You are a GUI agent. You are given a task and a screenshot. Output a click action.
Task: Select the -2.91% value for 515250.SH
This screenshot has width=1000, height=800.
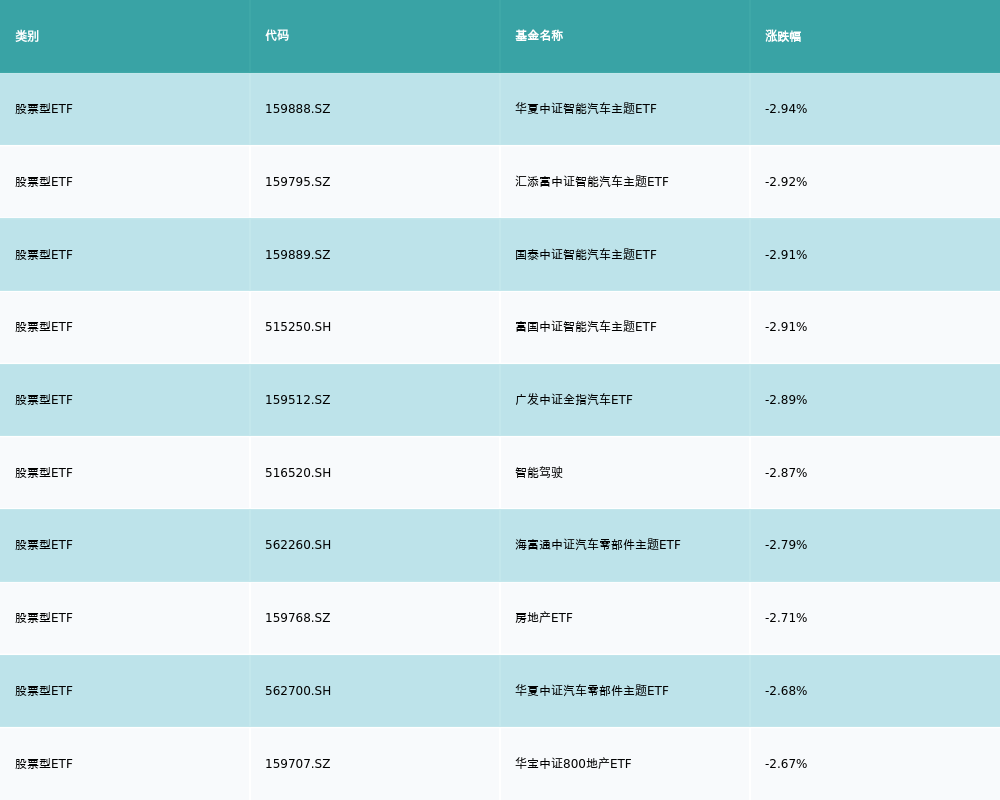786,327
